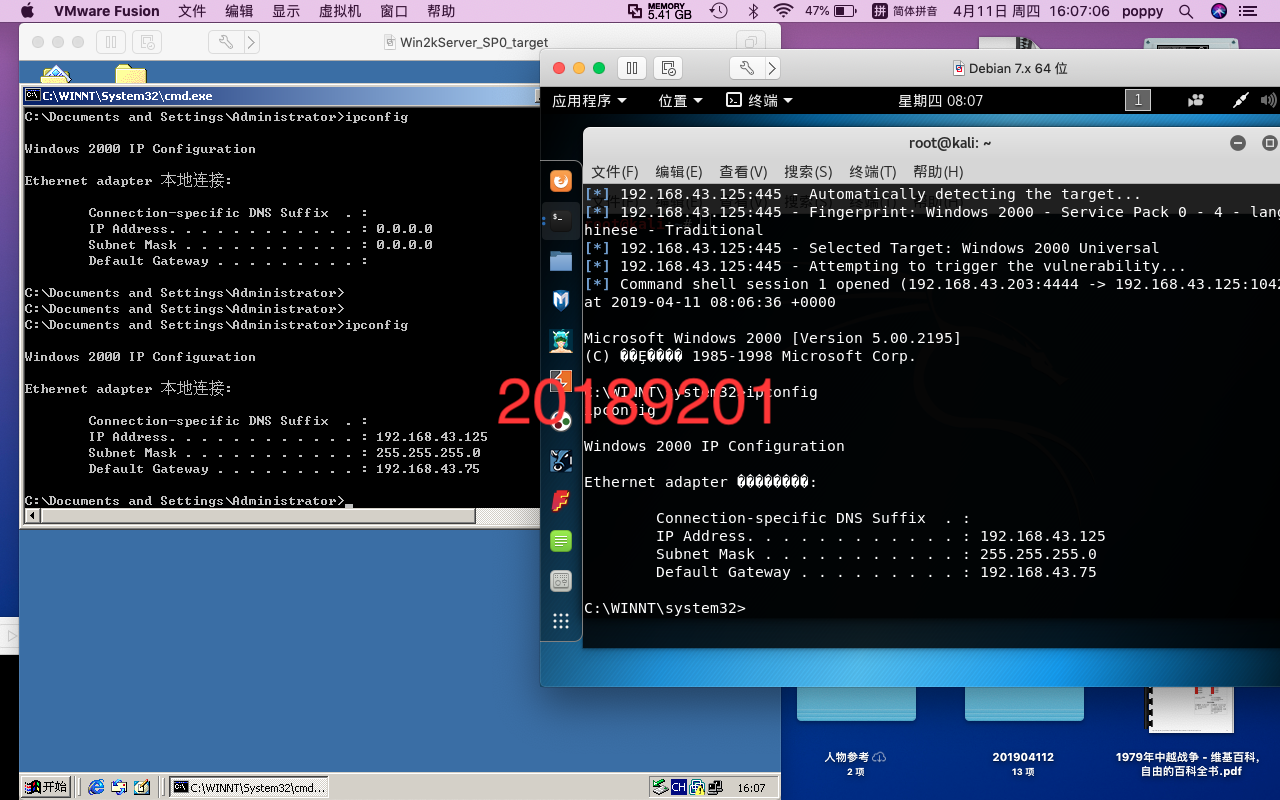Select the 人物参考 folder on the desktop
The width and height of the screenshot is (1280, 800).
(855, 757)
